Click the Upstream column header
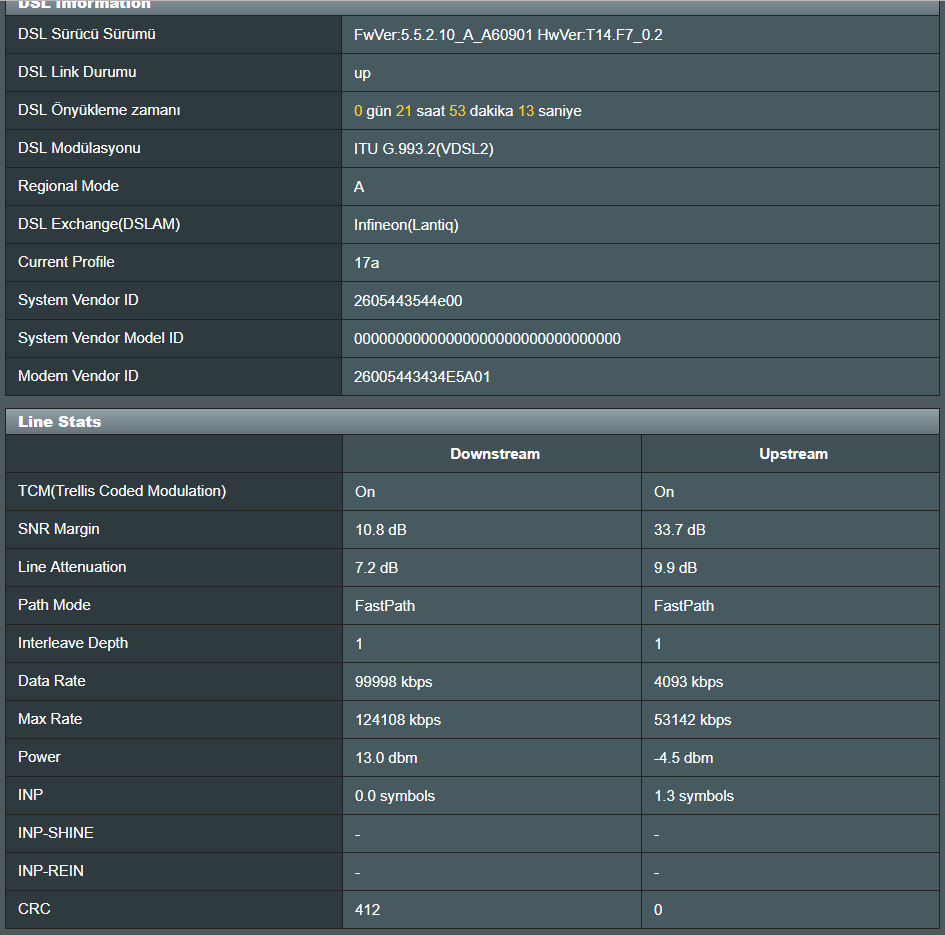This screenshot has height=935, width=945. [793, 454]
